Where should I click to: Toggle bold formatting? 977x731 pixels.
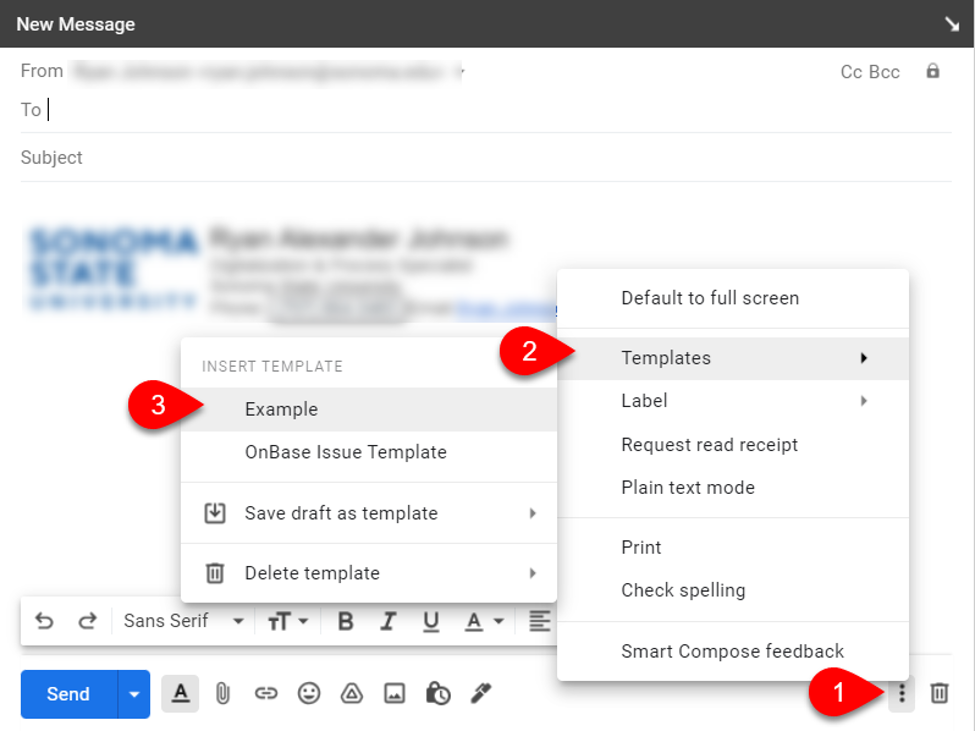pyautogui.click(x=346, y=621)
